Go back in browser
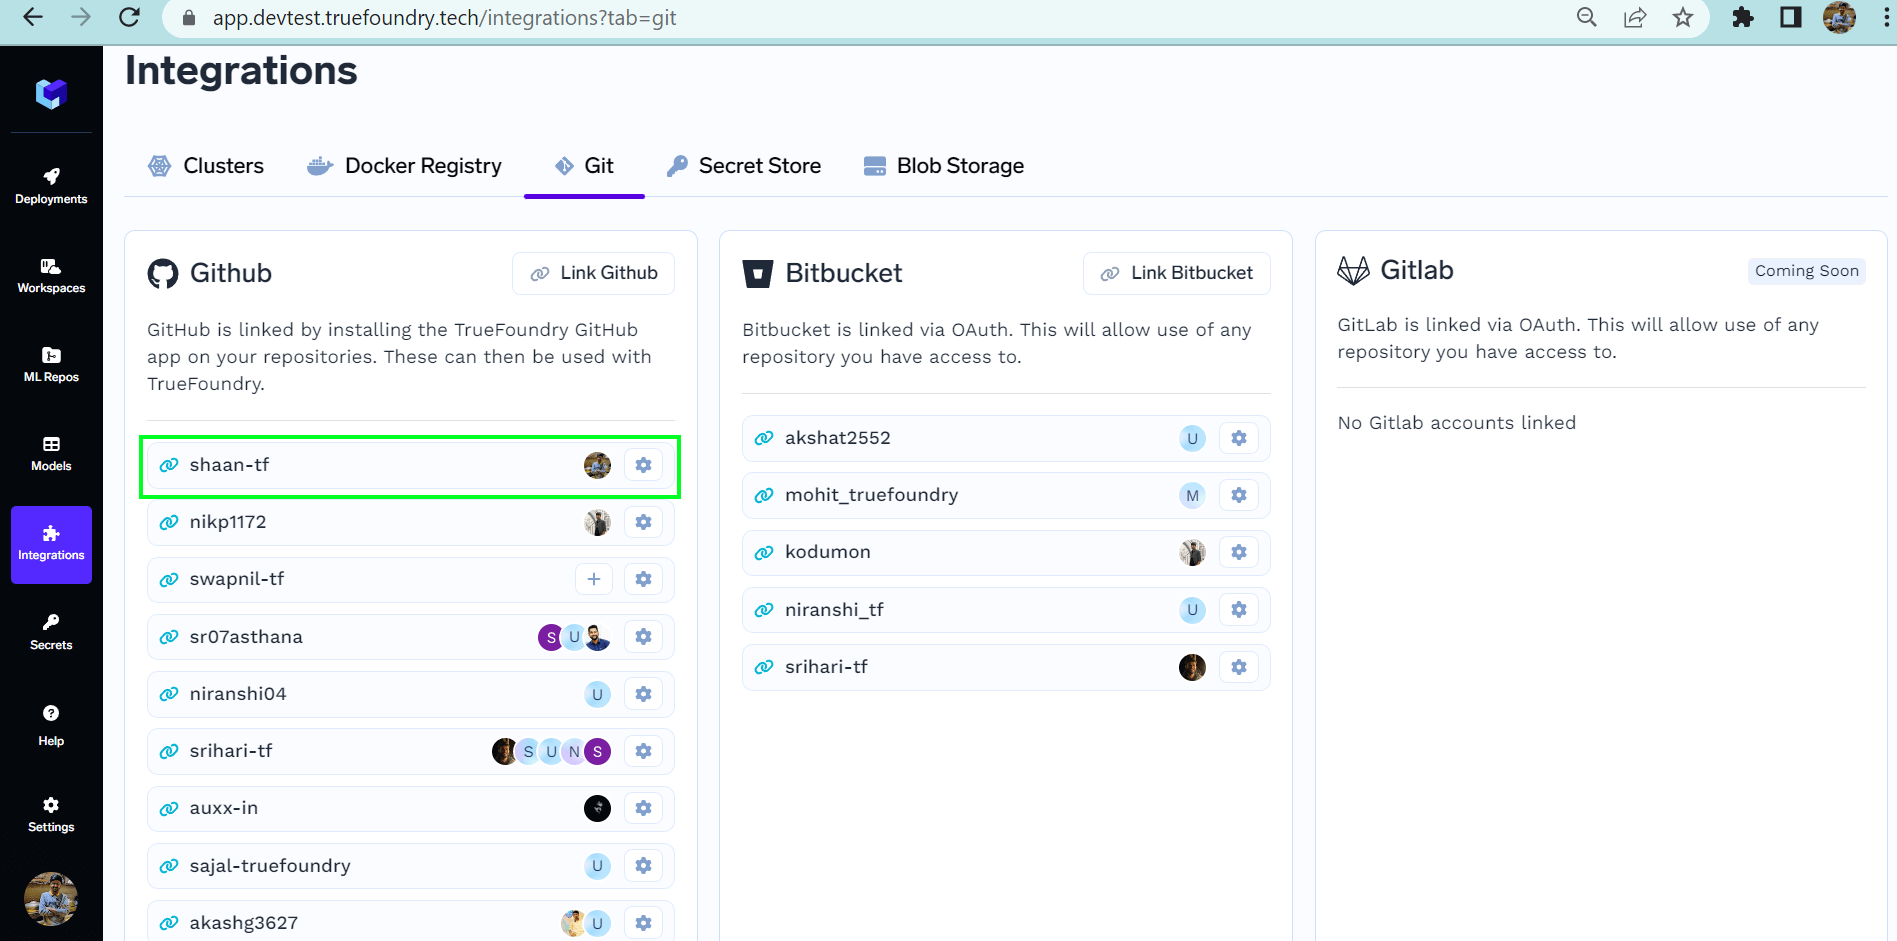The width and height of the screenshot is (1897, 941). 33,17
